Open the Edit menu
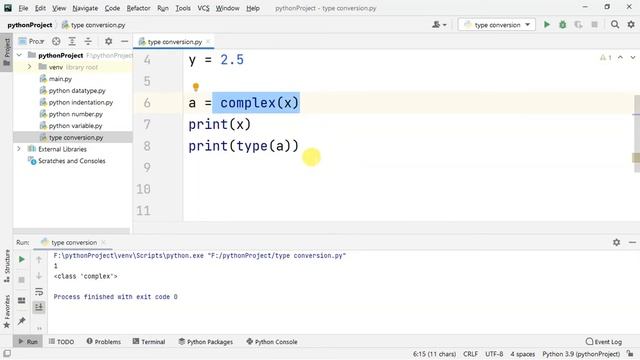640x360 pixels. 40,8
